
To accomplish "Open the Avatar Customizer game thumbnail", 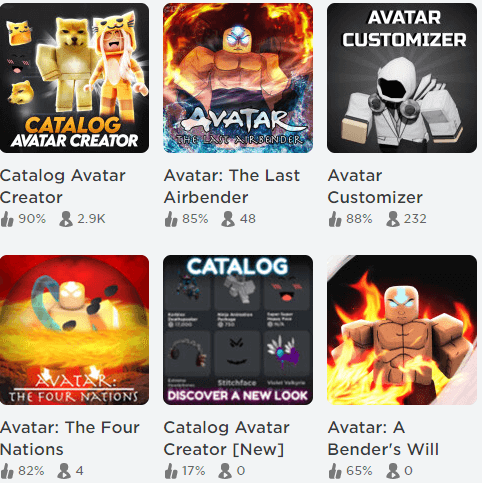I will click(402, 78).
